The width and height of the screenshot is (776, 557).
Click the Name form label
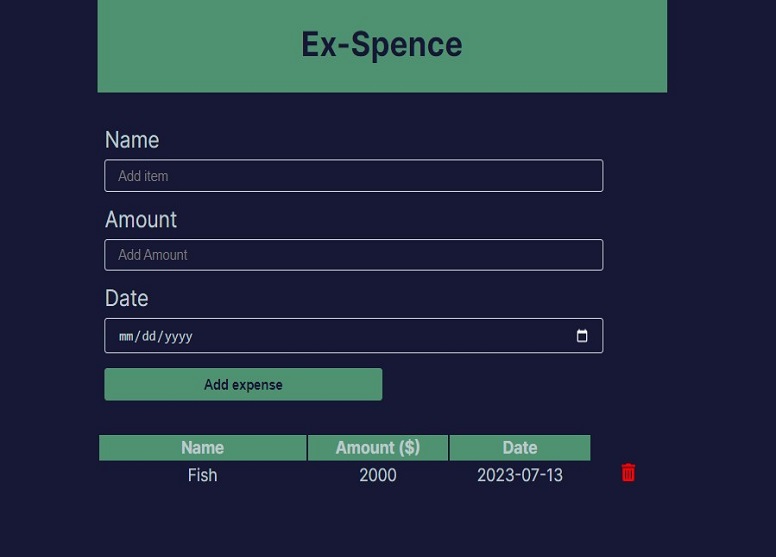[x=132, y=140]
